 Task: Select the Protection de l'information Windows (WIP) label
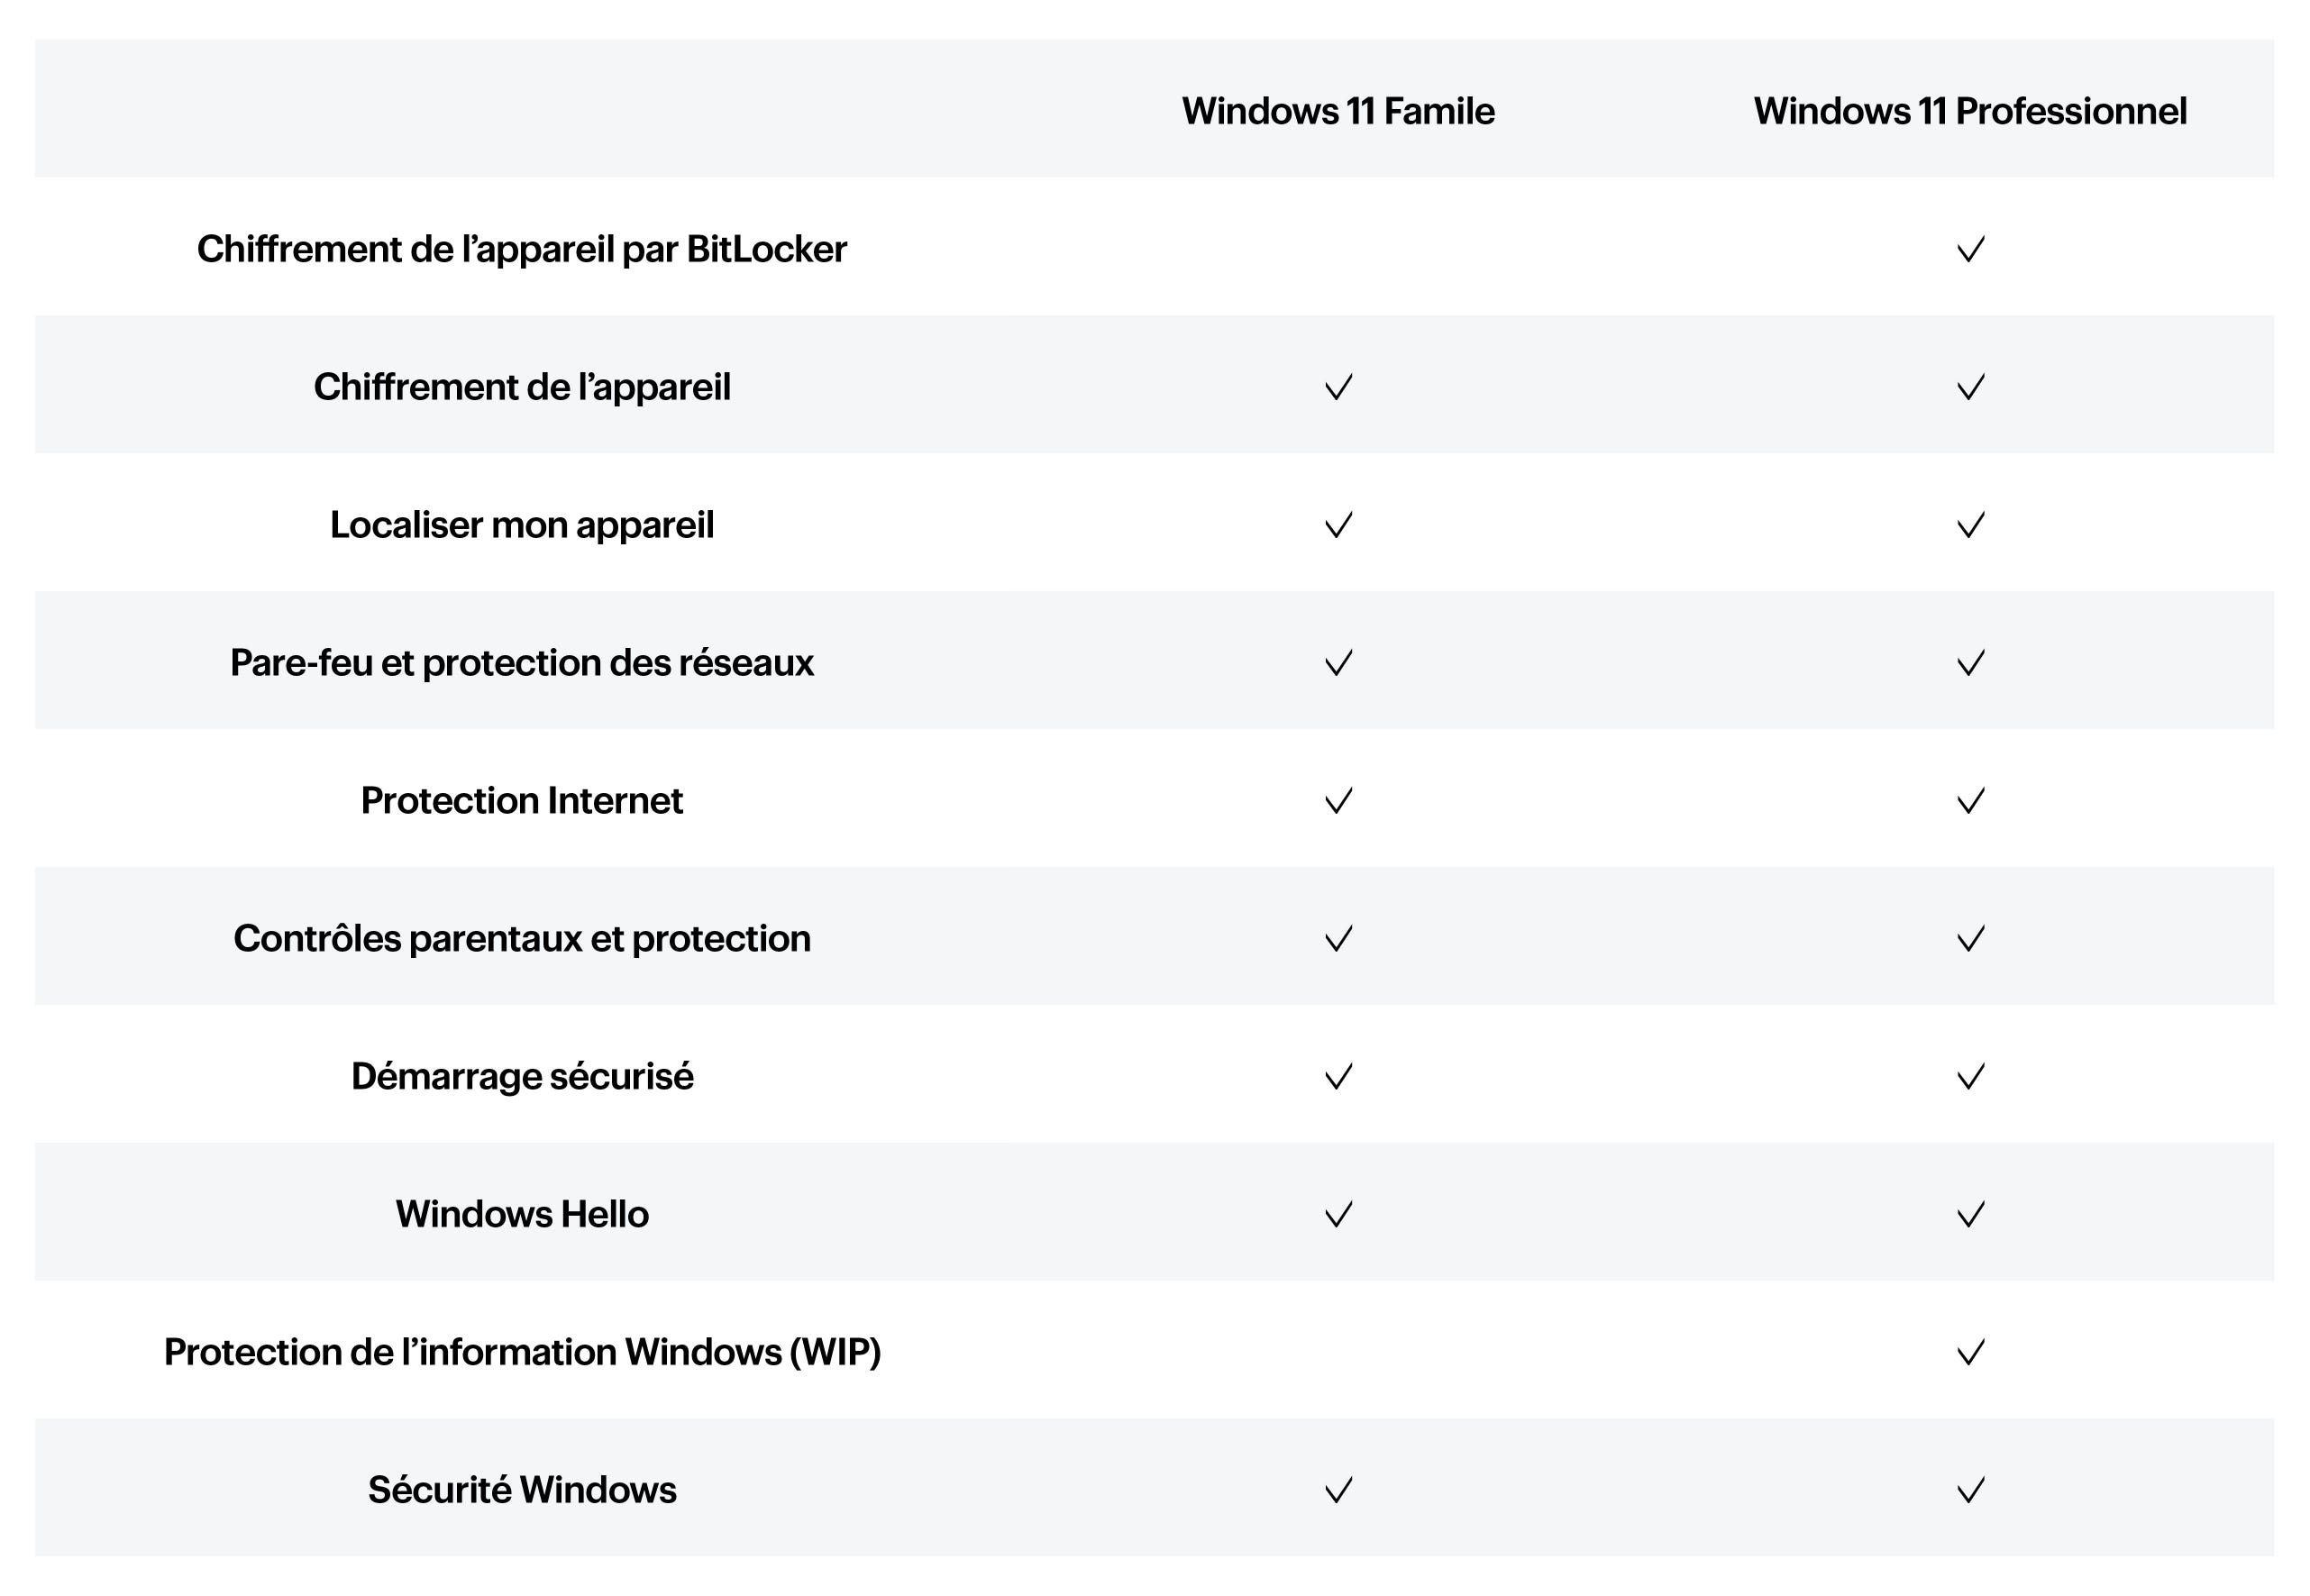tap(522, 1353)
